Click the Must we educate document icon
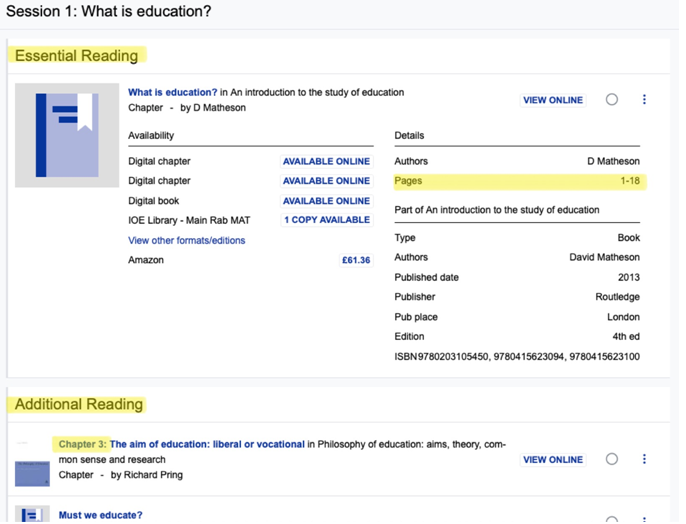Screen dimensions: 686x524 point(32,515)
